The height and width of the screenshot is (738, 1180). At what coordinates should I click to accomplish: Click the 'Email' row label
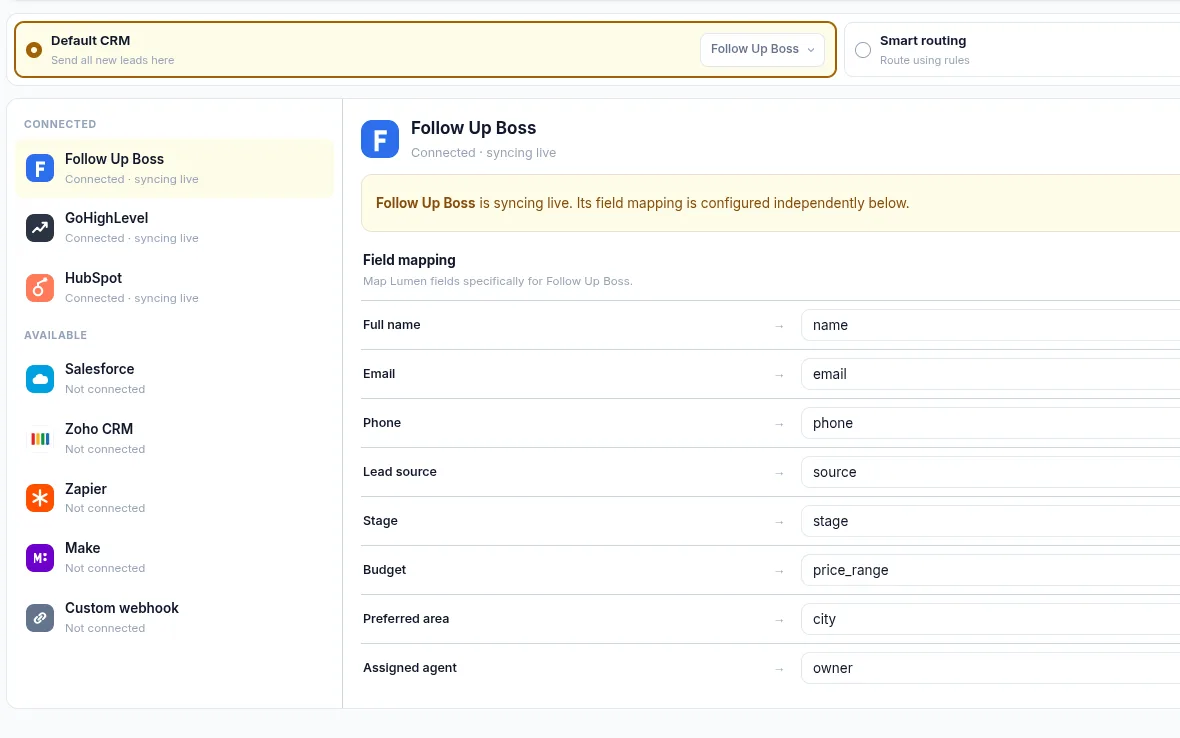(379, 374)
